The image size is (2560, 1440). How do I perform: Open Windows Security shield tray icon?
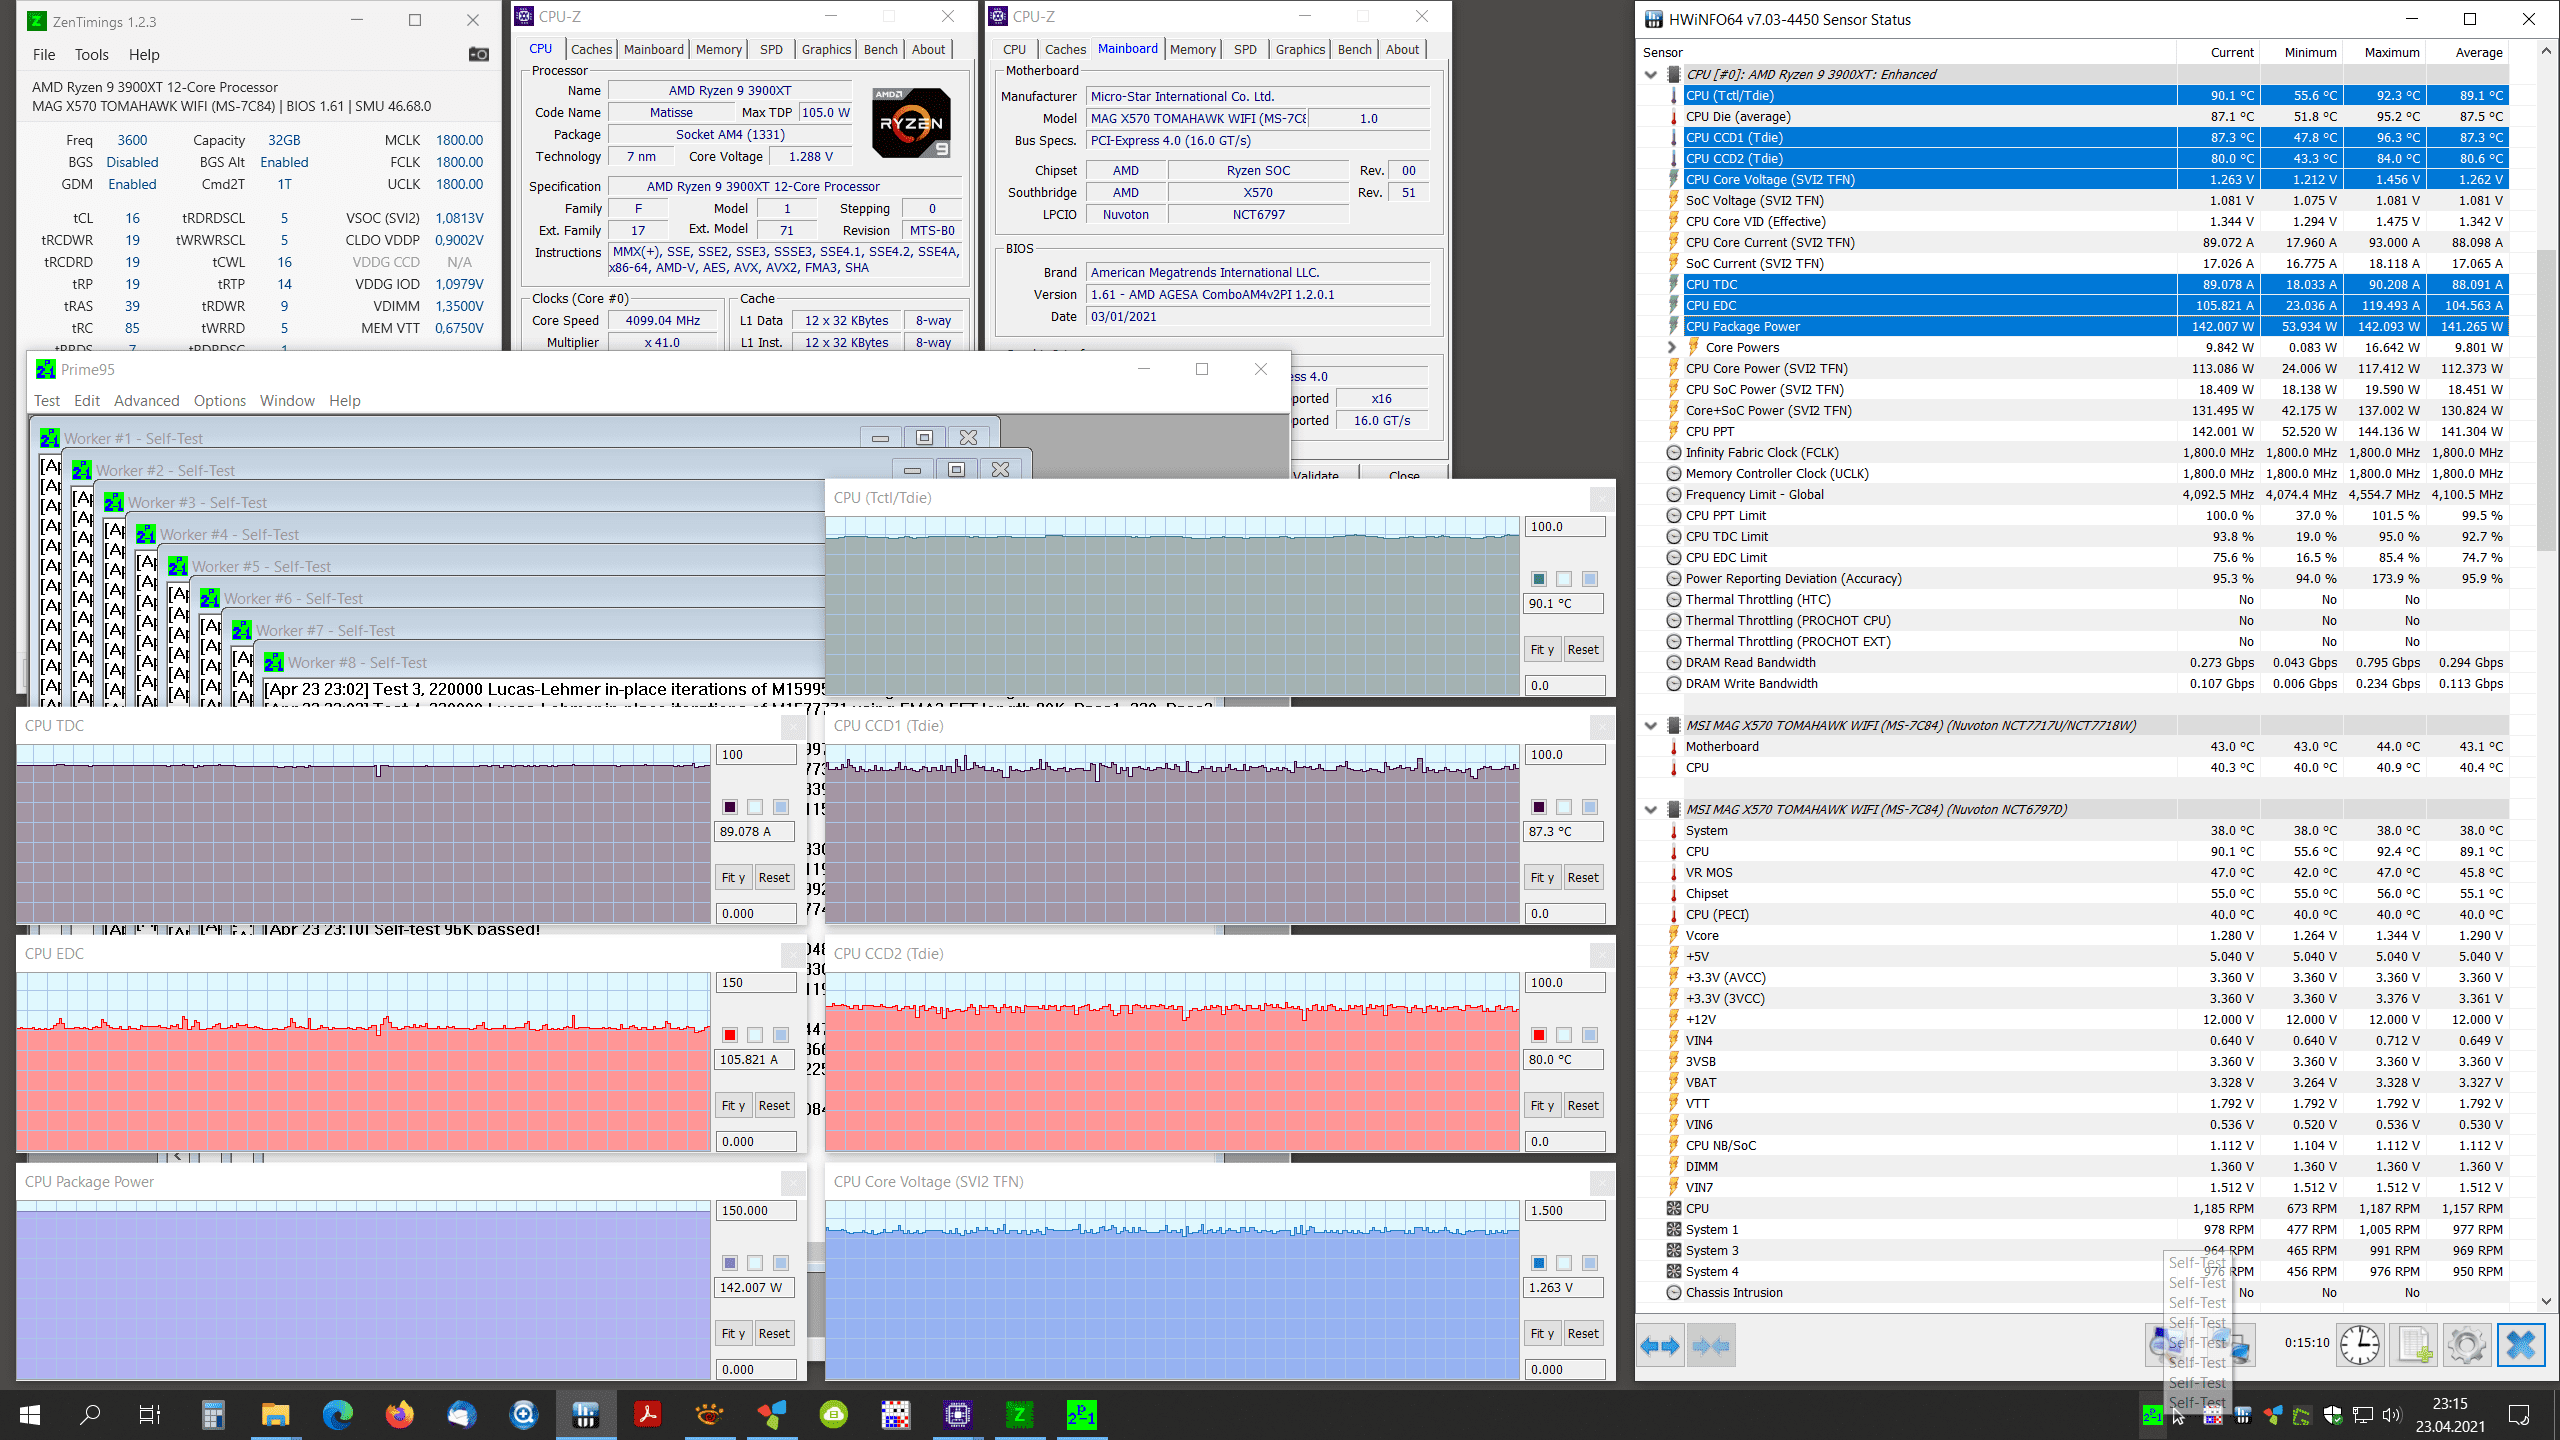[2333, 1415]
